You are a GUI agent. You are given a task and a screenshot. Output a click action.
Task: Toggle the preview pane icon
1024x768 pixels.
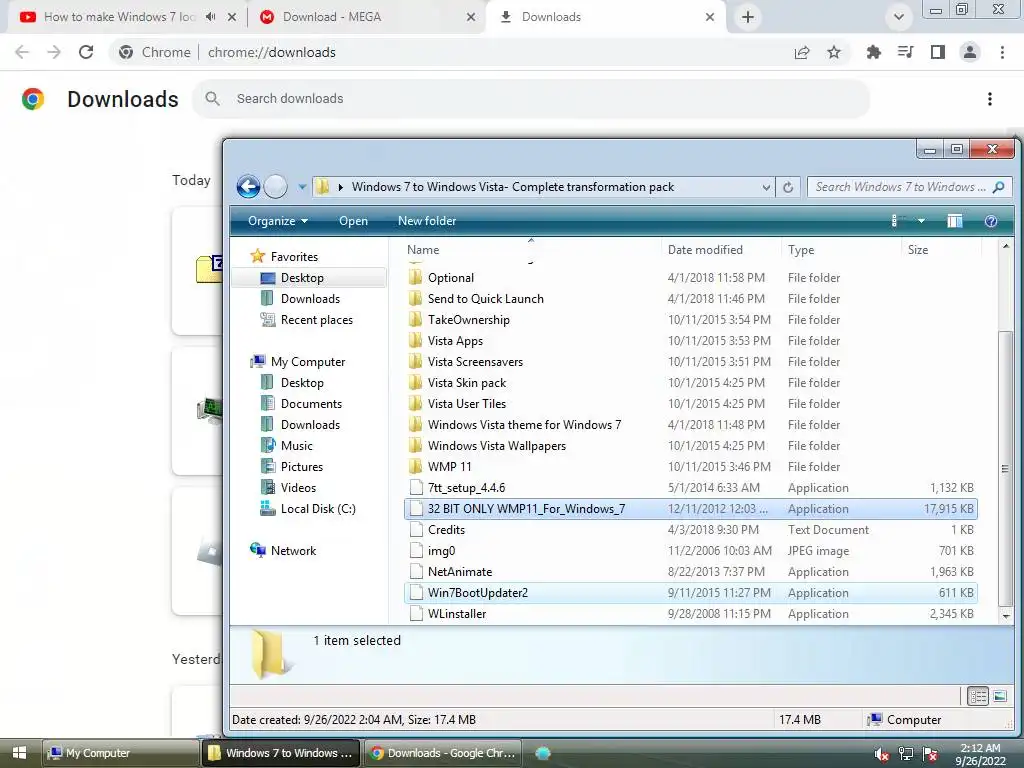pos(955,221)
